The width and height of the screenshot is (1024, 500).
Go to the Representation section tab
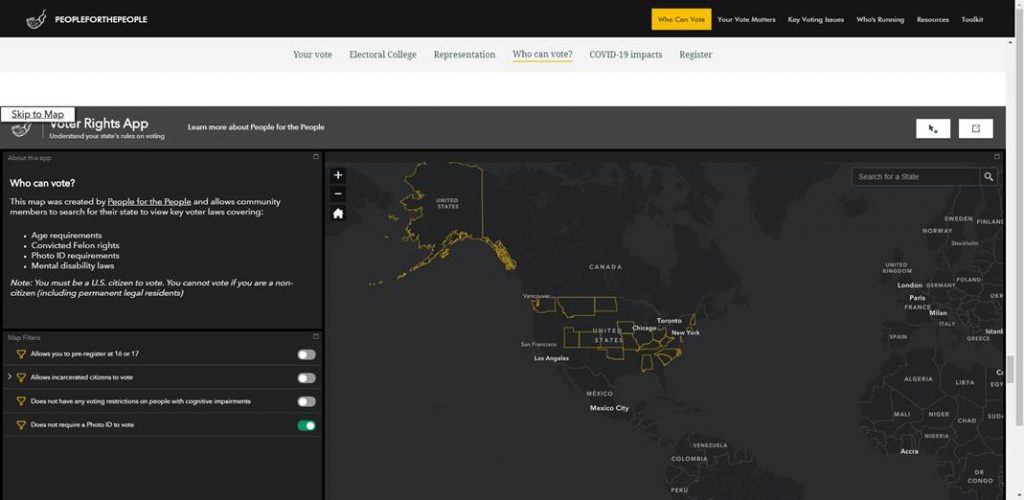pos(464,55)
